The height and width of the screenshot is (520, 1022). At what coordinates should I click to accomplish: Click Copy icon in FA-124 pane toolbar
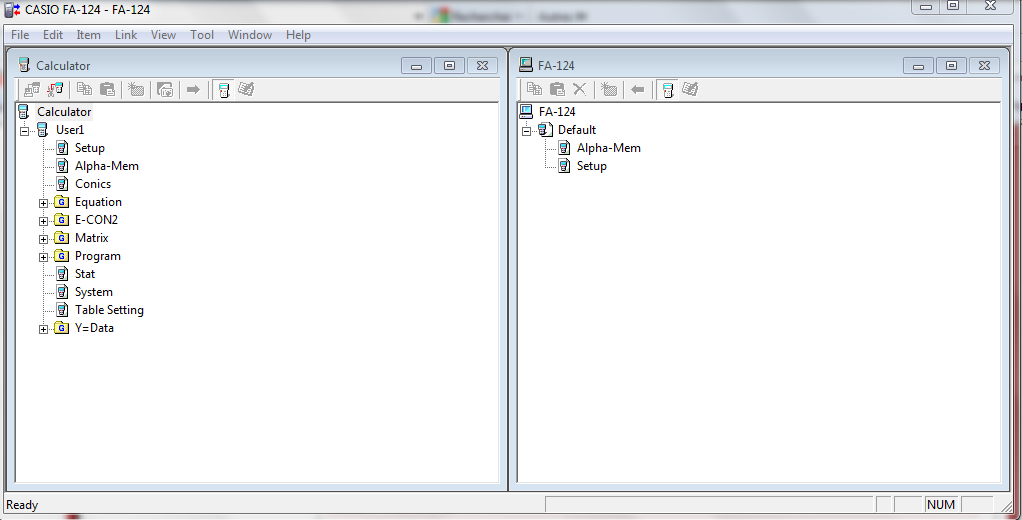click(x=534, y=89)
